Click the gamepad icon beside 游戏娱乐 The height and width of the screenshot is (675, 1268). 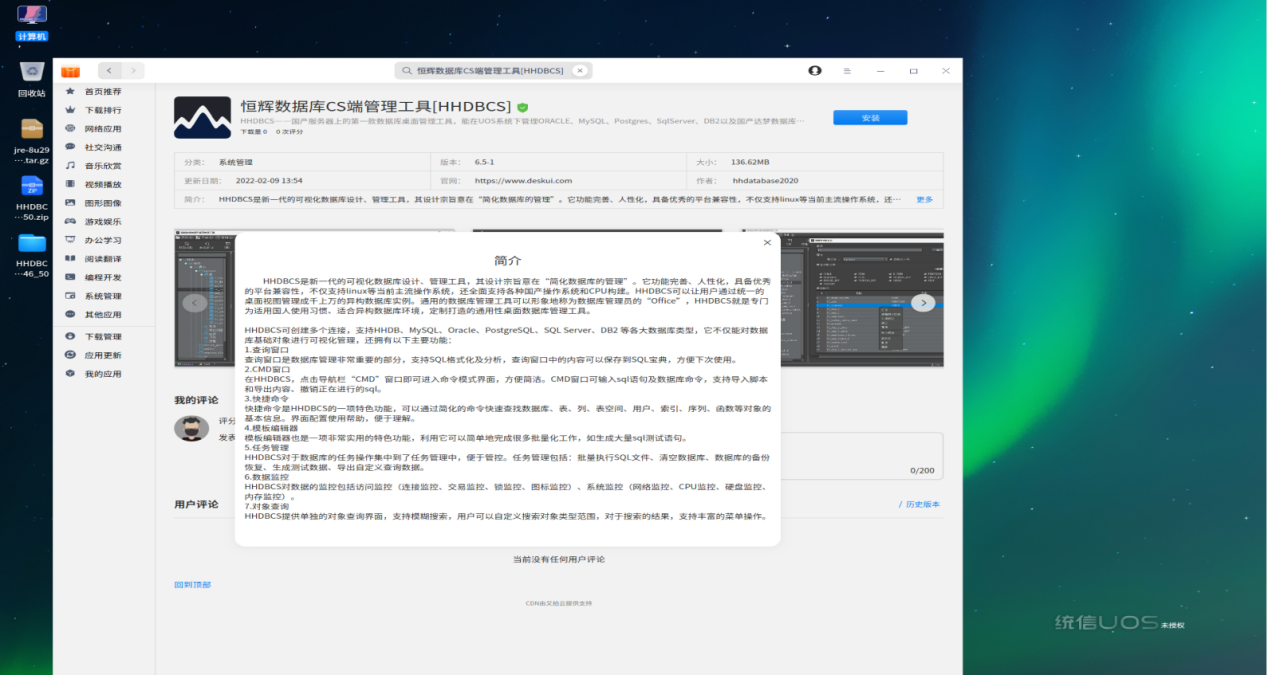tap(70, 221)
